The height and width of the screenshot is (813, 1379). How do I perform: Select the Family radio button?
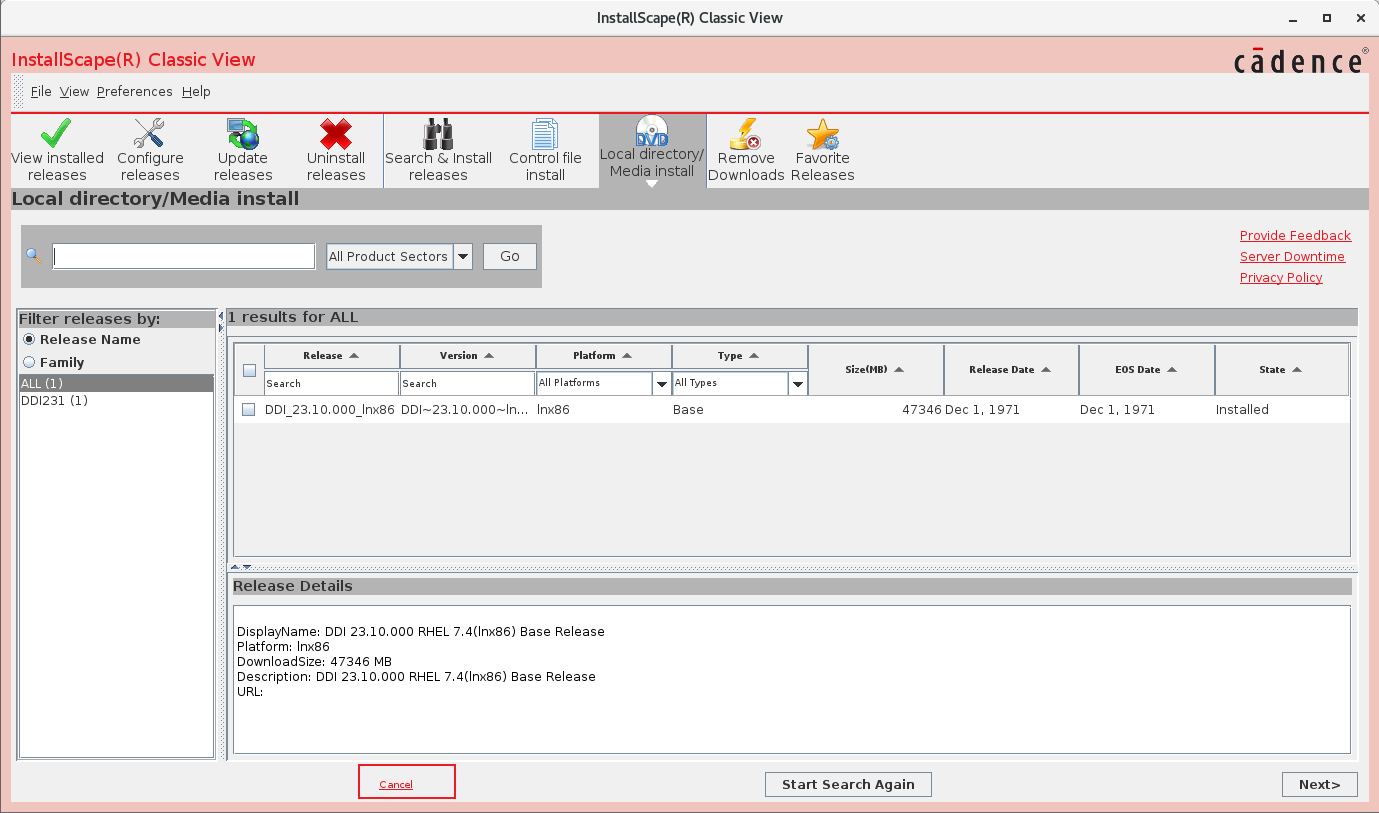[29, 363]
